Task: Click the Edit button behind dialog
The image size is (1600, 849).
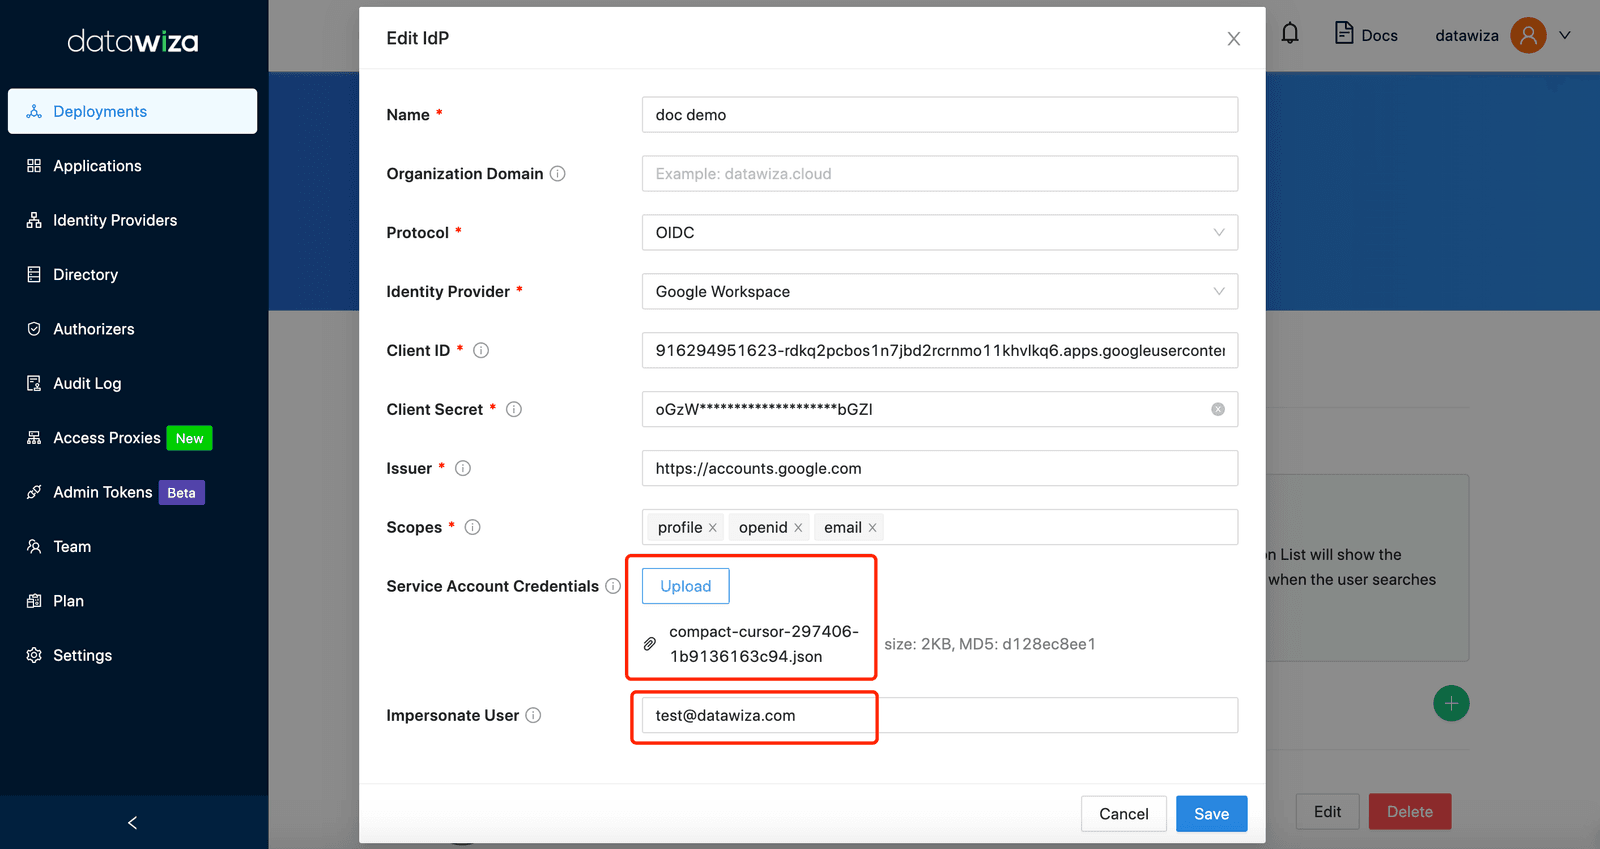Action: (1328, 812)
